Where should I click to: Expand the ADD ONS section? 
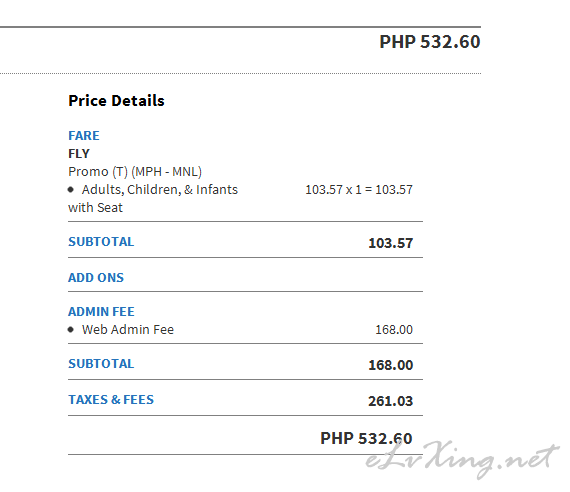point(96,277)
